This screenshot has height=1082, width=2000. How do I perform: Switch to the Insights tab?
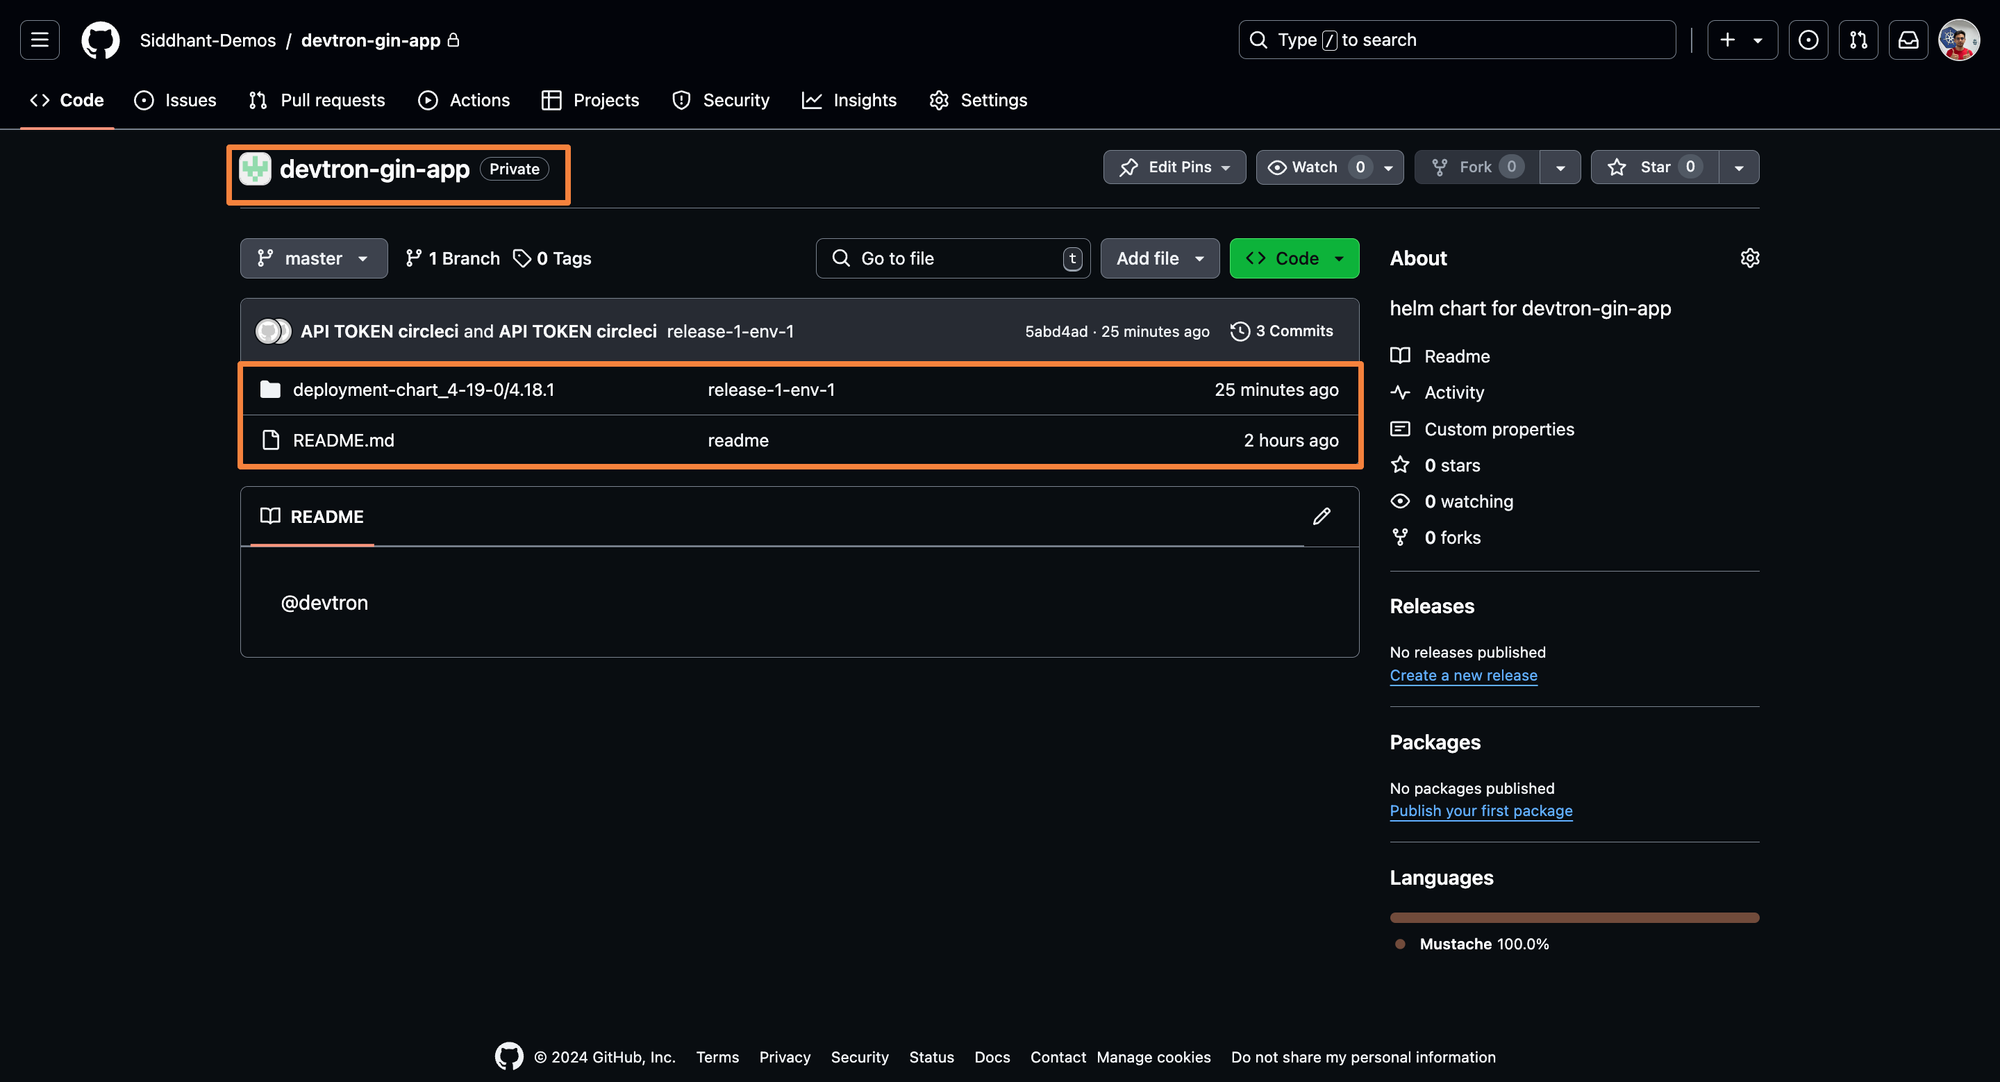pyautogui.click(x=849, y=100)
